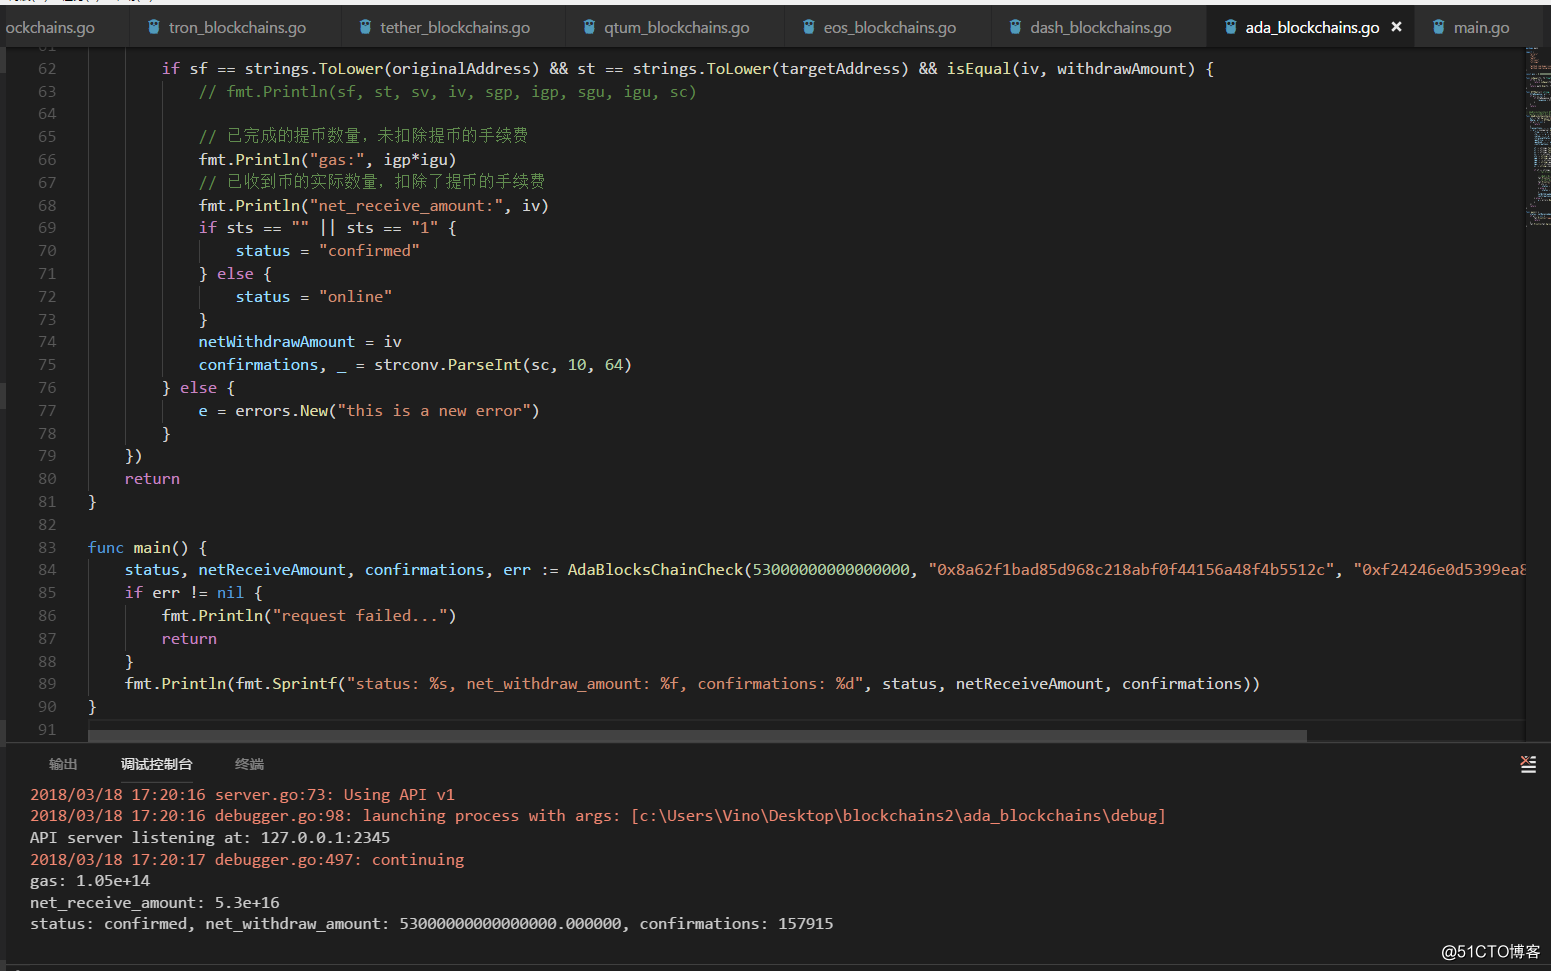Click the Go file icon on dash_blockchains.go tab

tap(1016, 27)
